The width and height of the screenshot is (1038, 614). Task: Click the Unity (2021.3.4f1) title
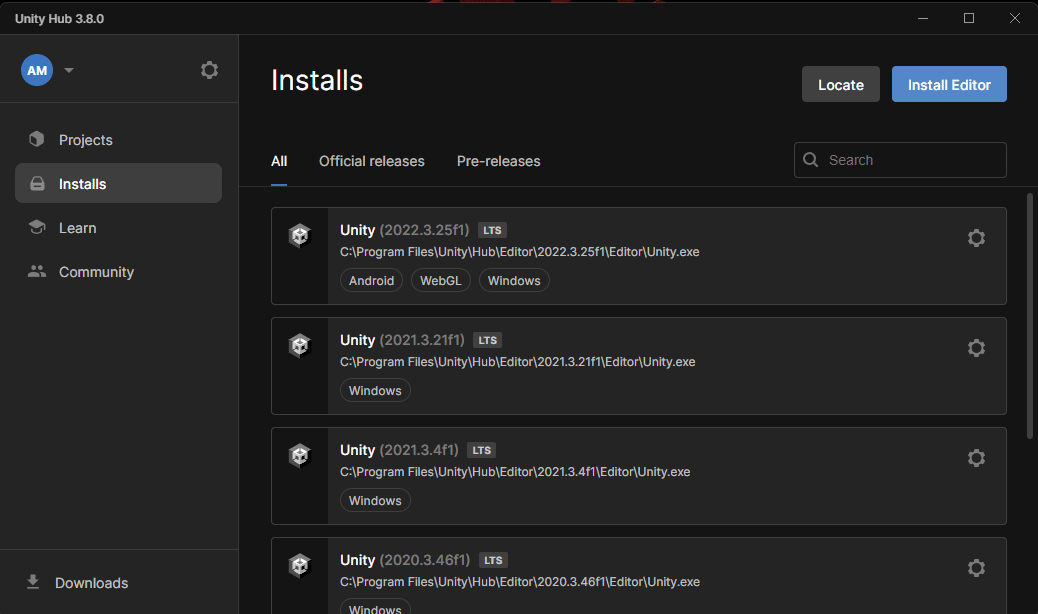click(x=399, y=450)
